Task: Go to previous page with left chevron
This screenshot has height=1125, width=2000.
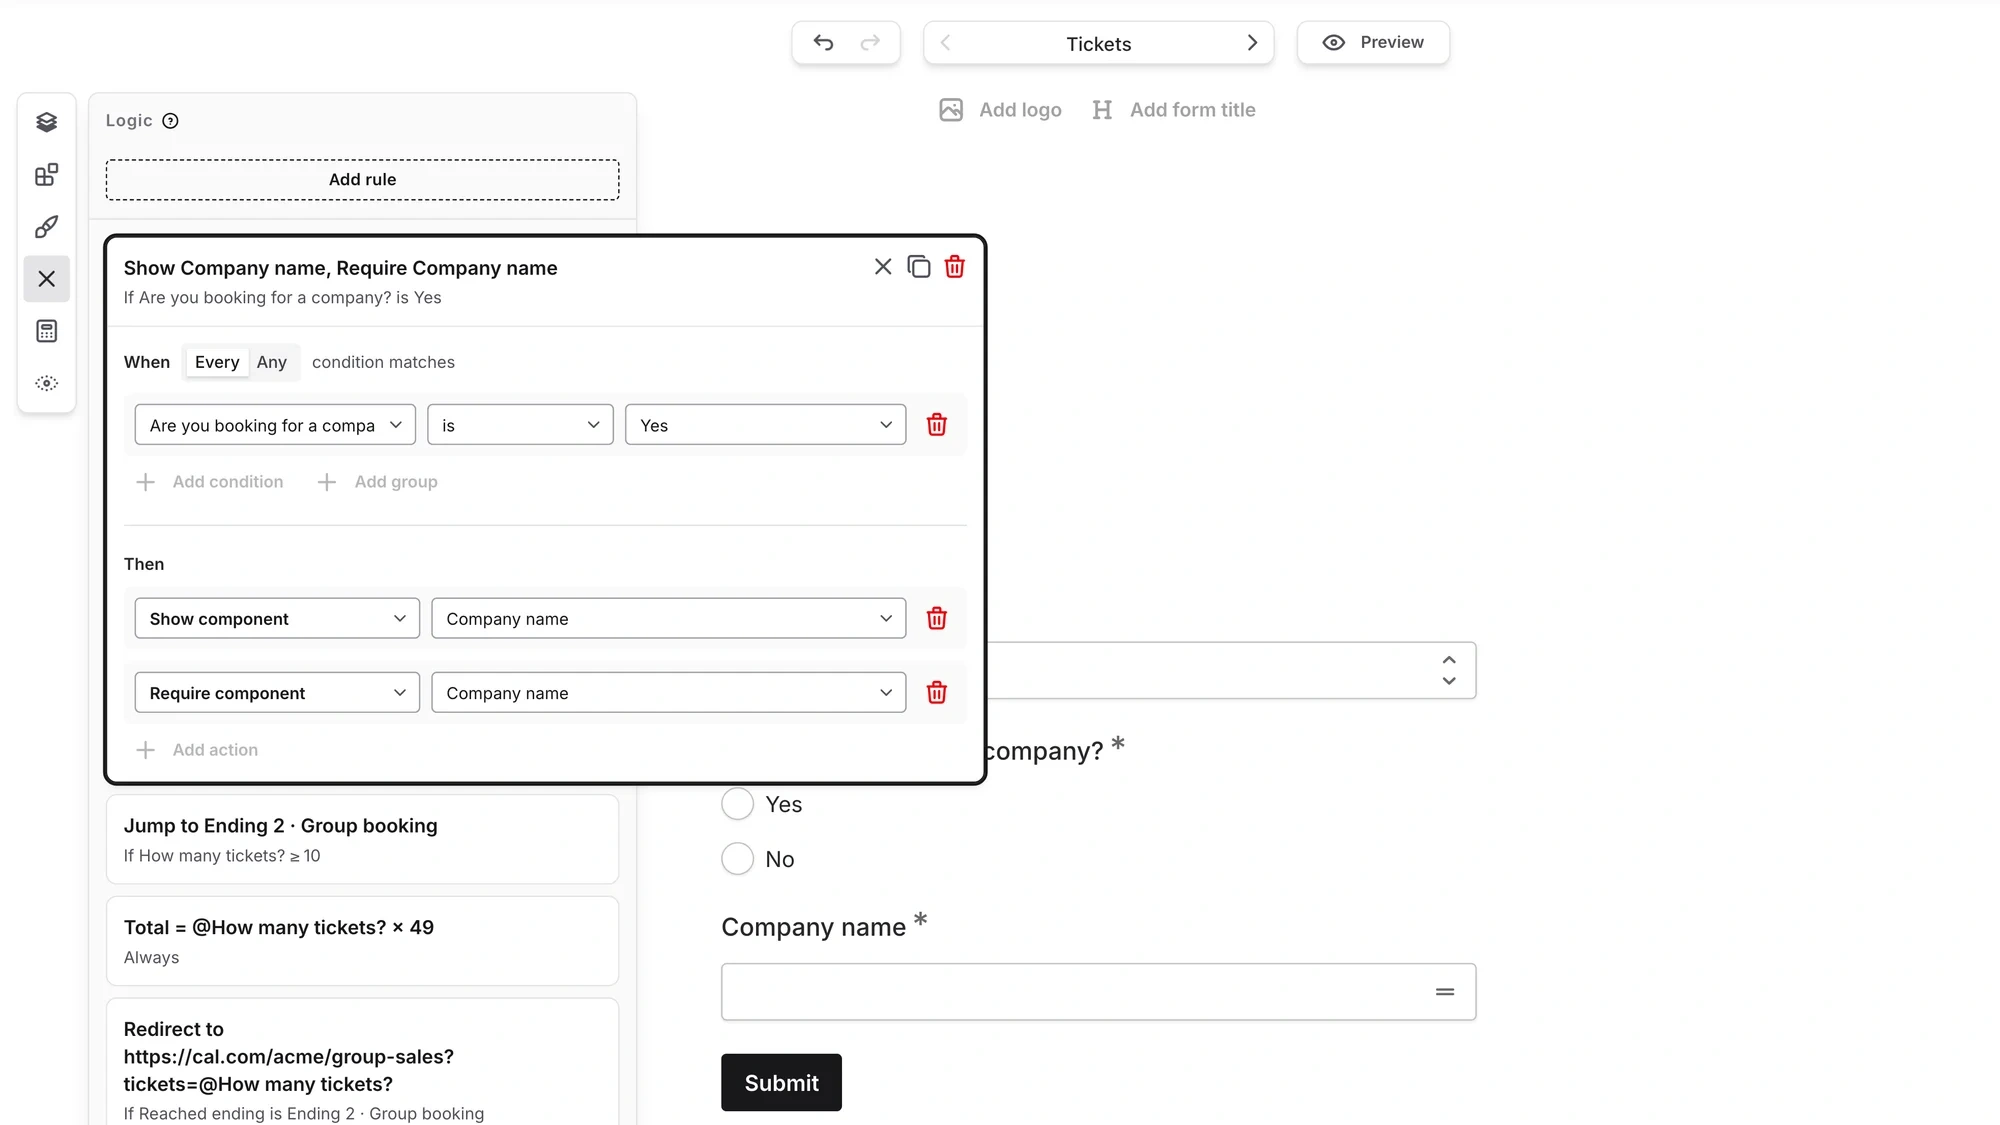Action: coord(945,42)
